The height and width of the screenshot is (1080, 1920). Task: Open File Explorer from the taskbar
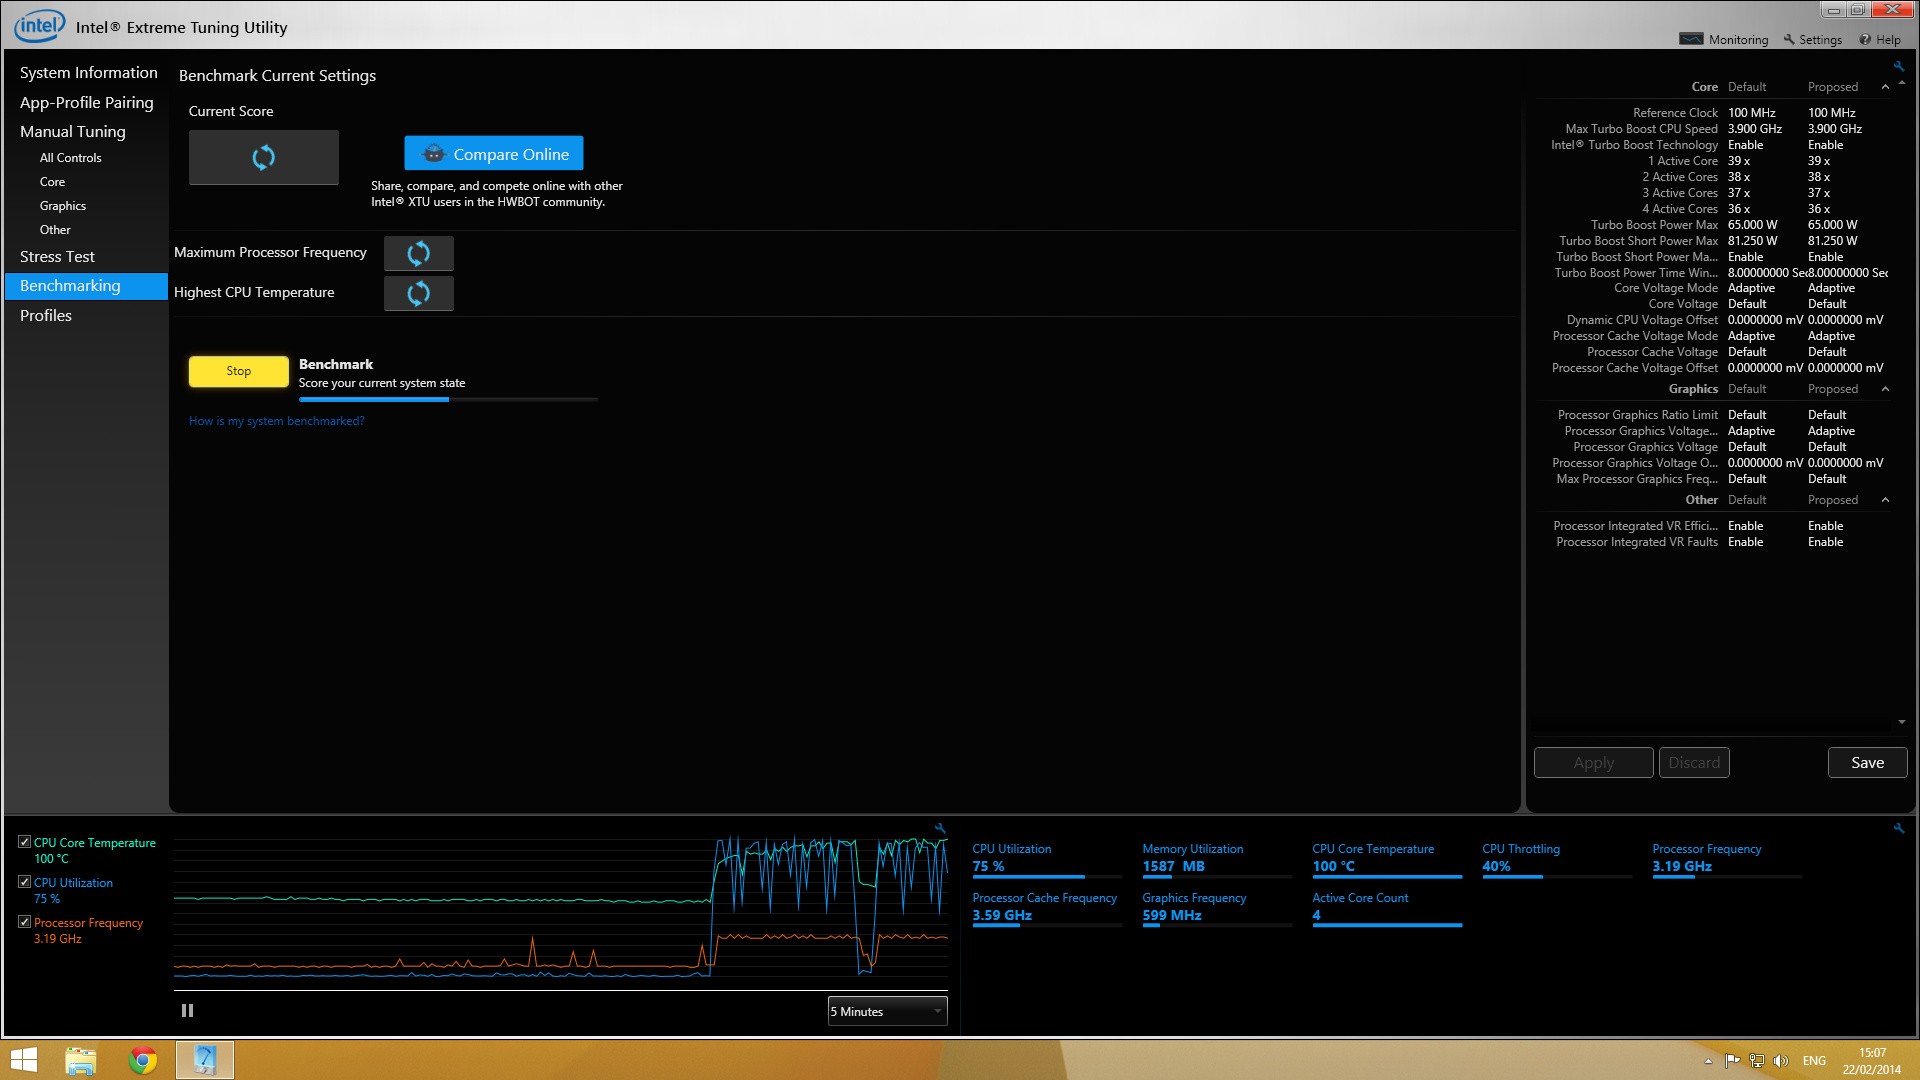point(81,1060)
